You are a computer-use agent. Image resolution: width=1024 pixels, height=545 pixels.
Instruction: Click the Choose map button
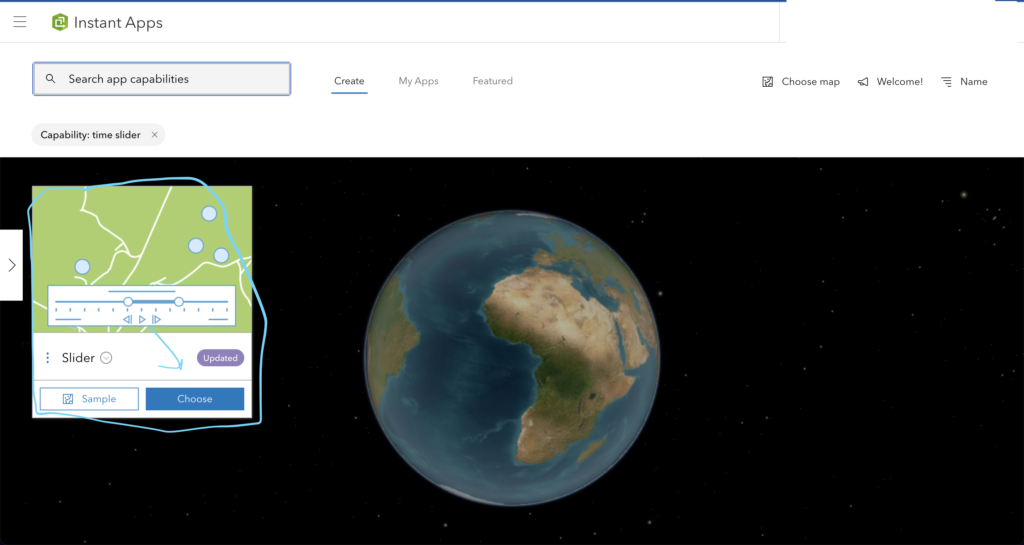(x=801, y=82)
